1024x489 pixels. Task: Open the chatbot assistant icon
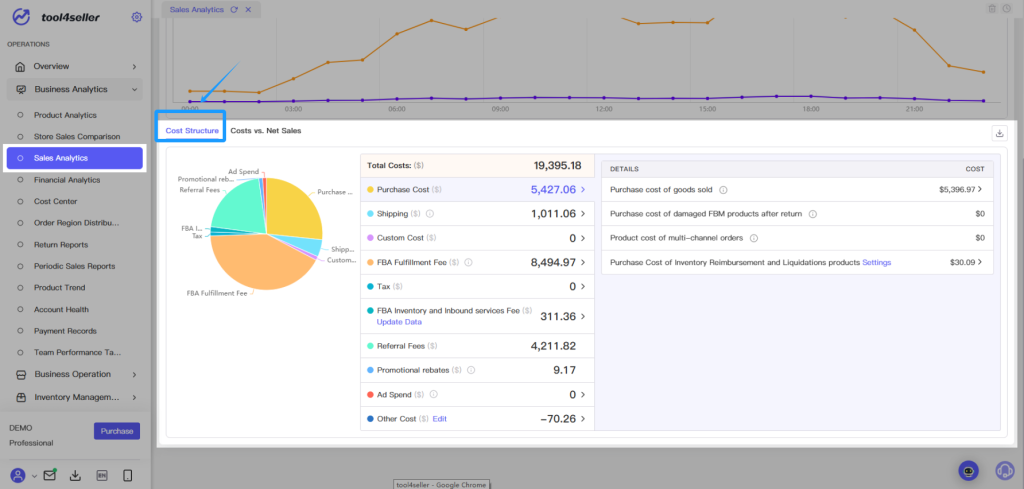pyautogui.click(x=968, y=470)
